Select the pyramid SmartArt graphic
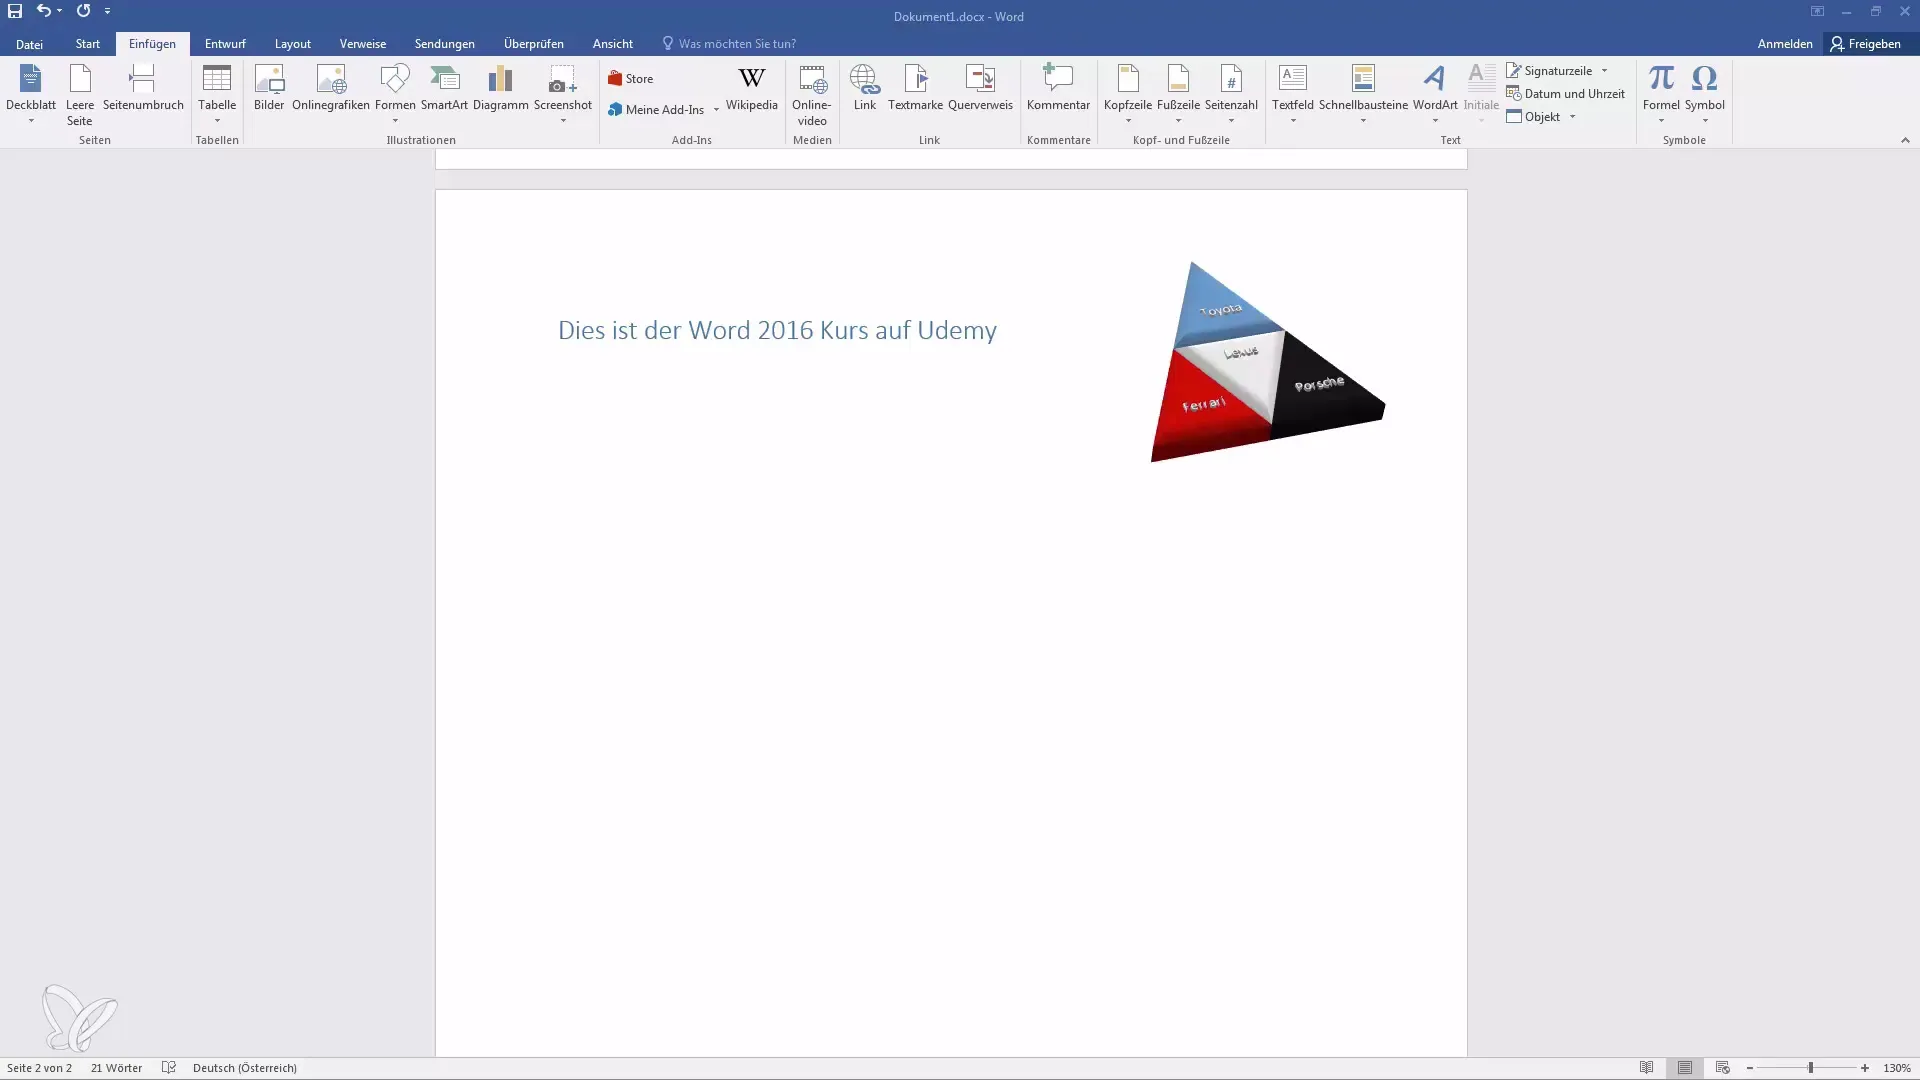This screenshot has width=1920, height=1080. 1268,361
